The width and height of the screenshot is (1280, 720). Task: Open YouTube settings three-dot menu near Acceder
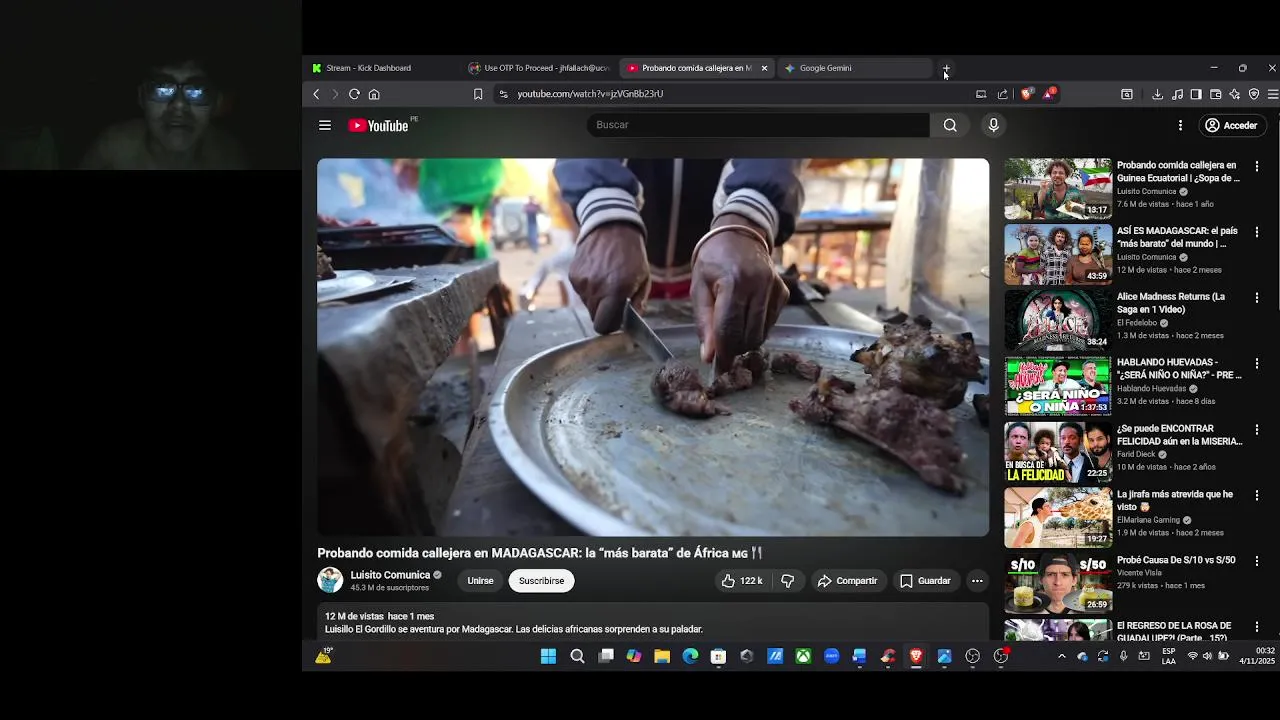point(1180,125)
